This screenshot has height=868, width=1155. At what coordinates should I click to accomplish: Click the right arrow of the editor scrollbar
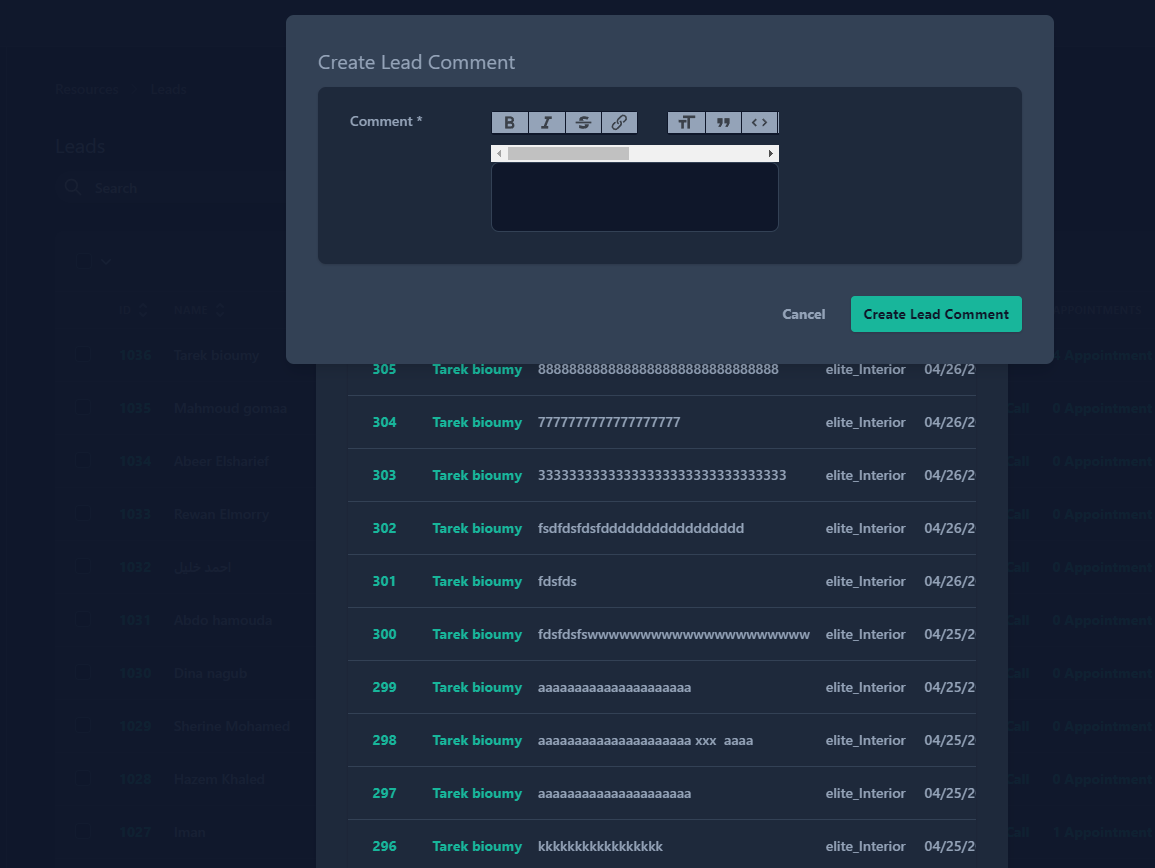coord(771,154)
